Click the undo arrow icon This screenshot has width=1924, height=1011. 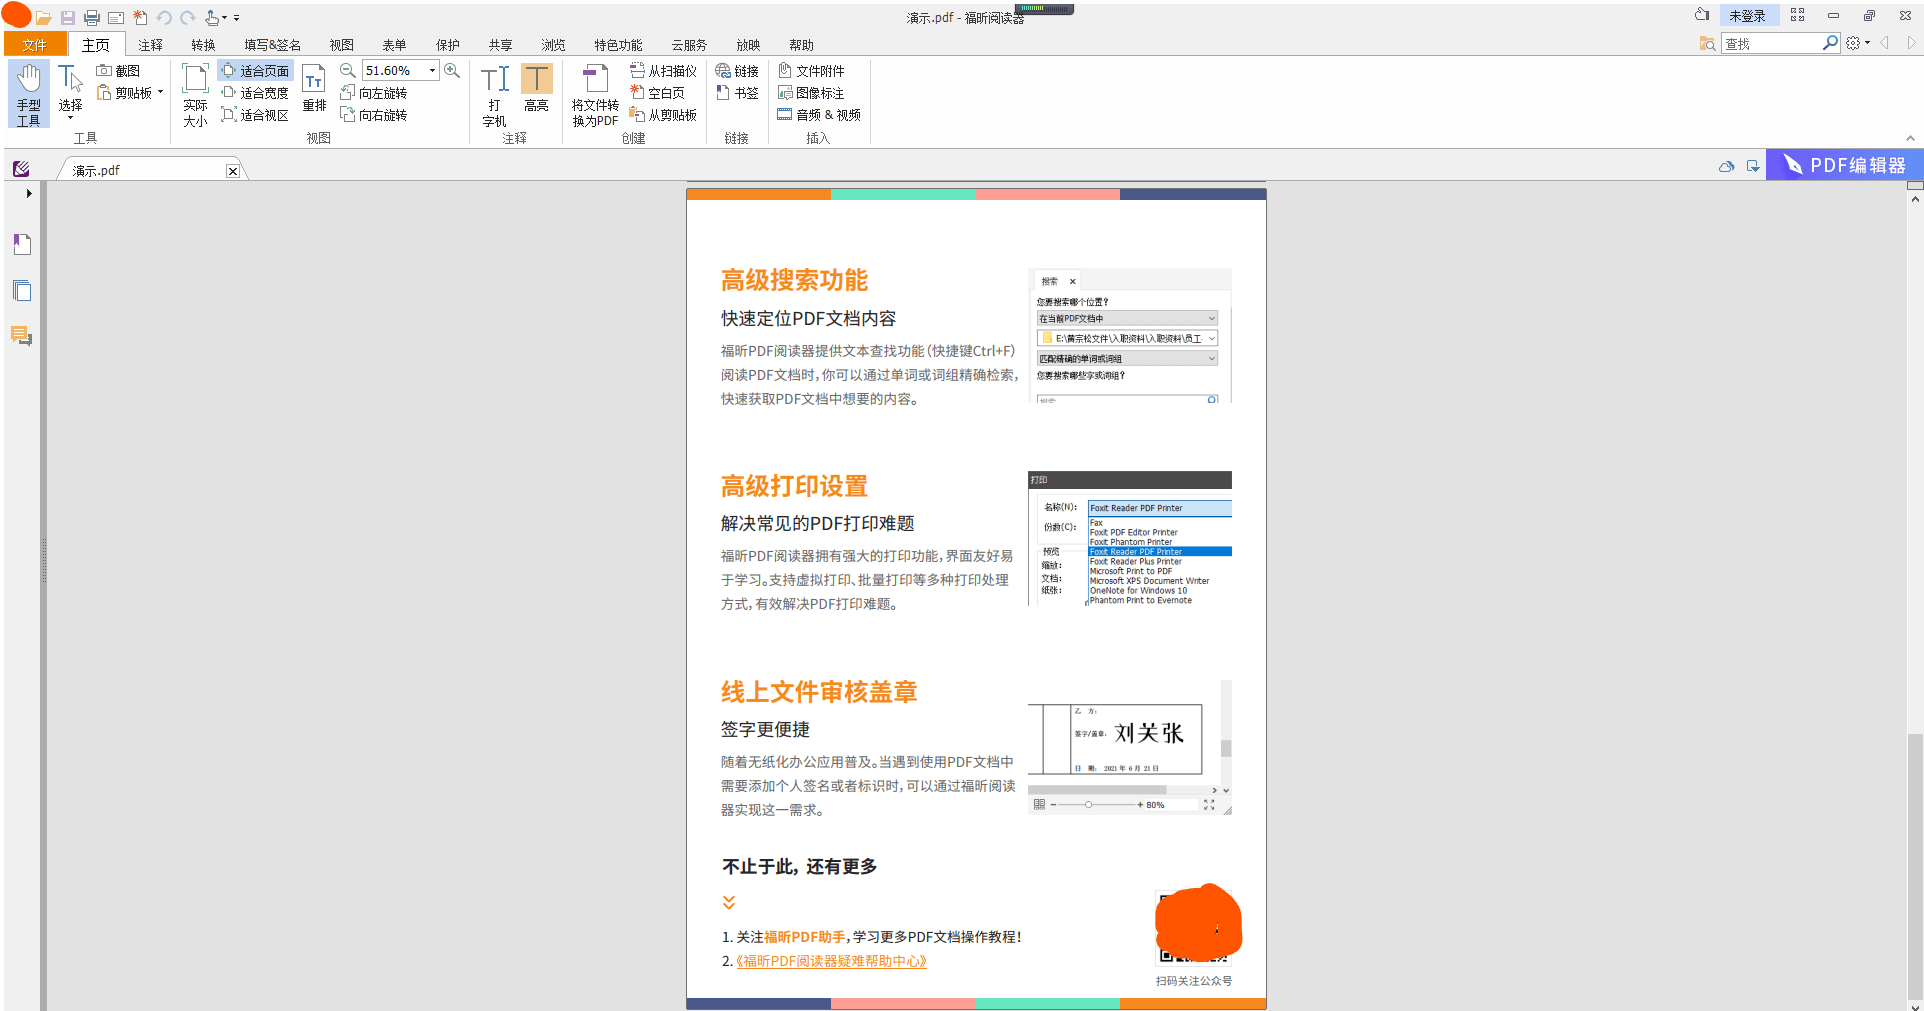point(164,18)
